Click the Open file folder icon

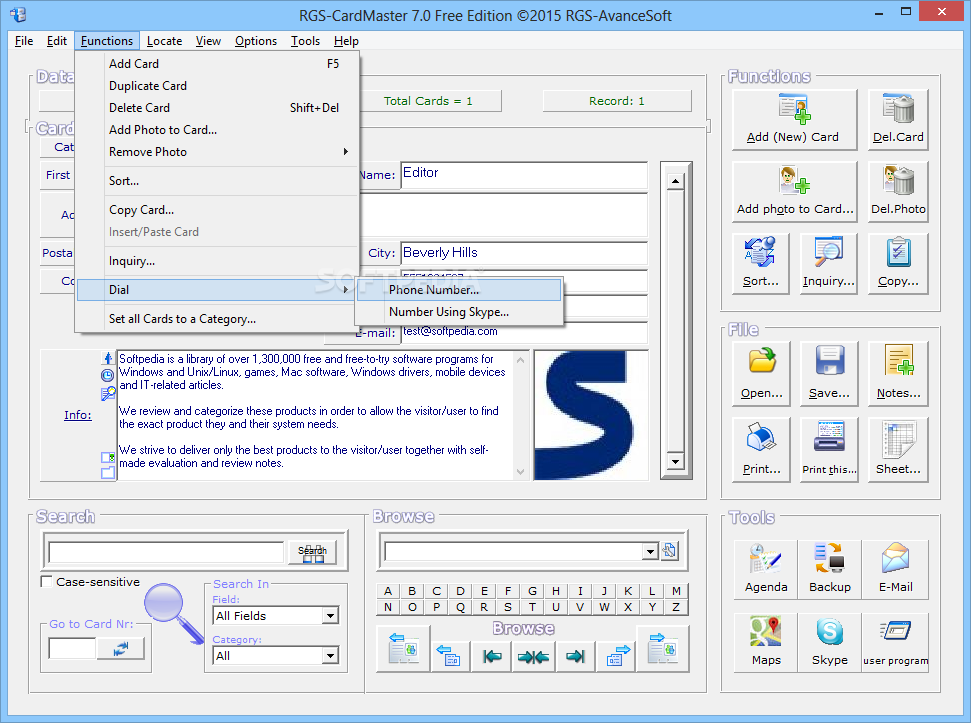(761, 373)
